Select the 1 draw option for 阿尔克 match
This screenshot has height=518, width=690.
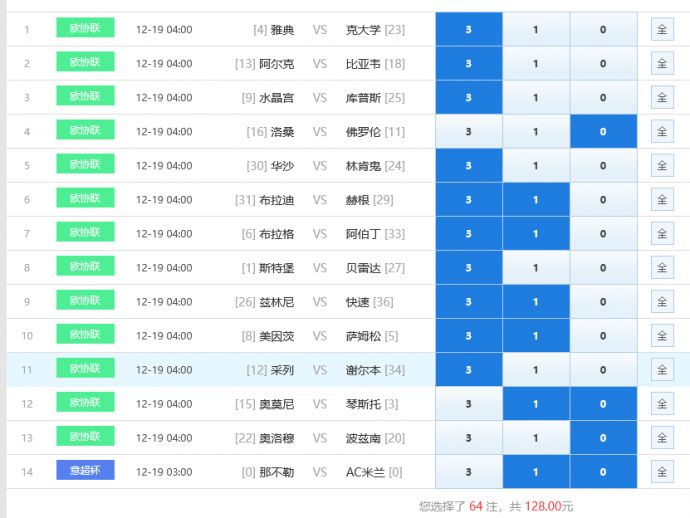tap(535, 64)
